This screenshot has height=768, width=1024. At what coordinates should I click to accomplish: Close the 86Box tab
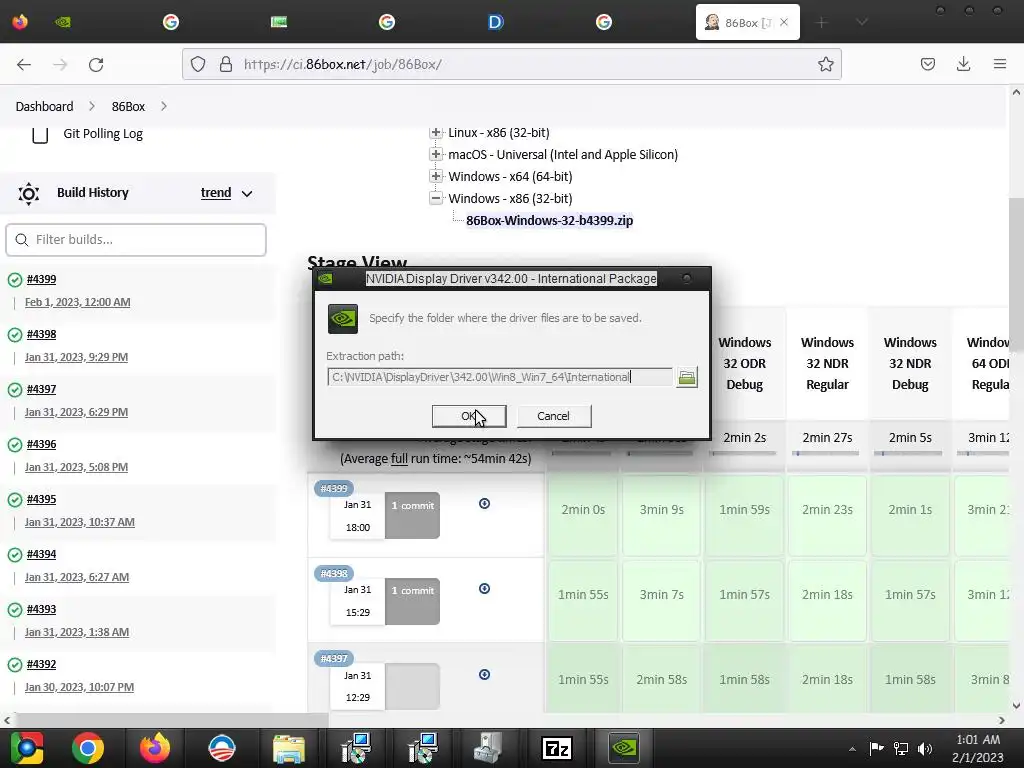point(784,22)
